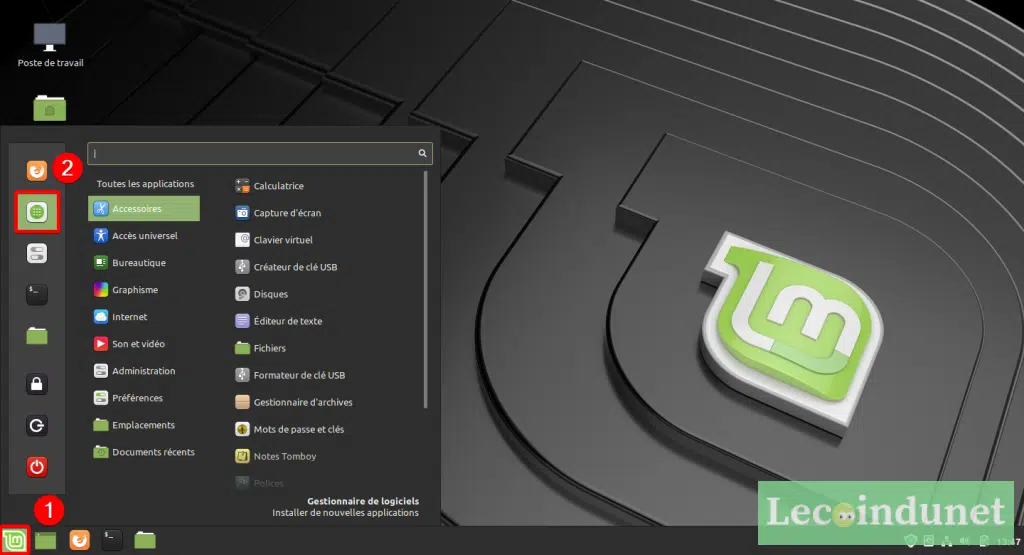This screenshot has height=555, width=1024.
Task: Click the show desktop icon on the panel
Action: pos(46,541)
